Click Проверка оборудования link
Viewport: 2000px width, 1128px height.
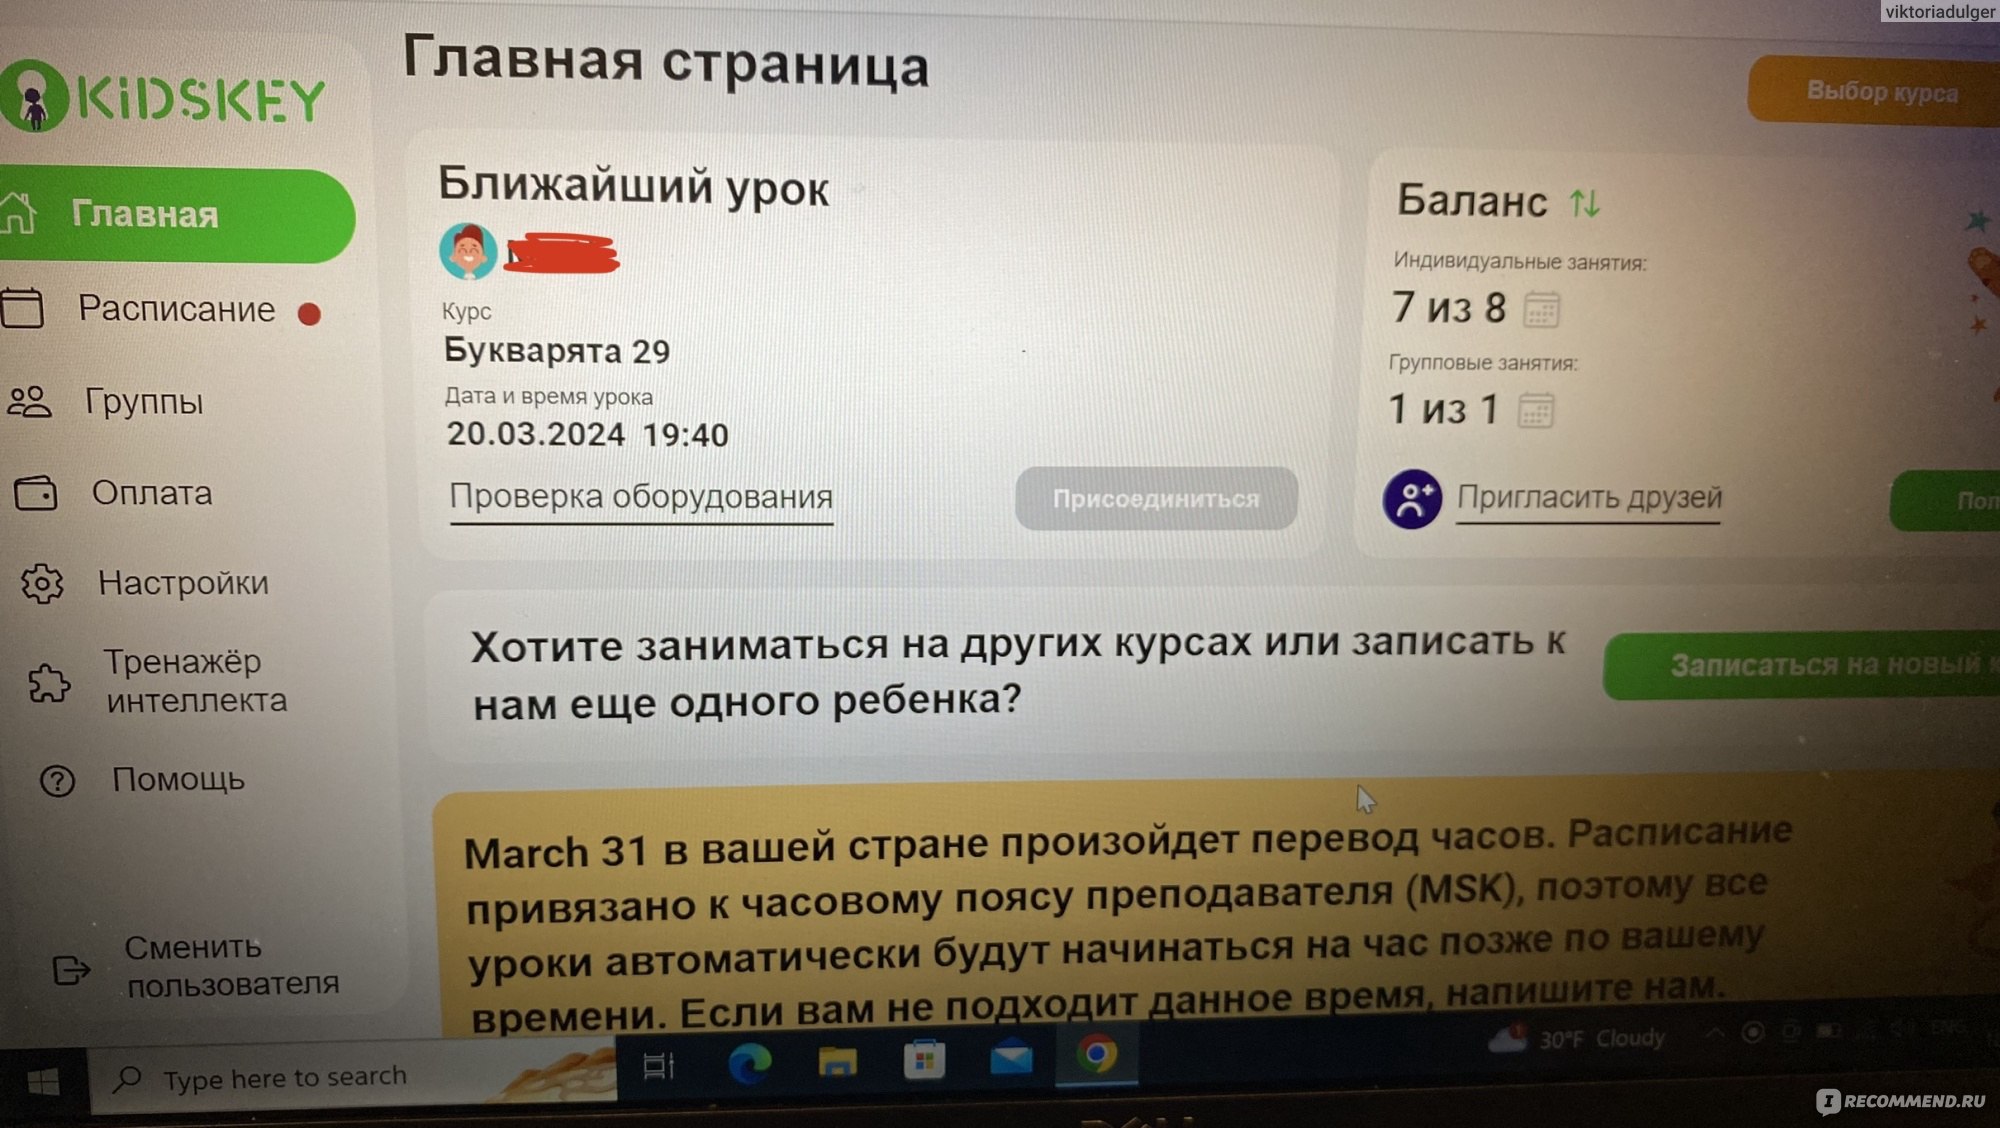641,497
